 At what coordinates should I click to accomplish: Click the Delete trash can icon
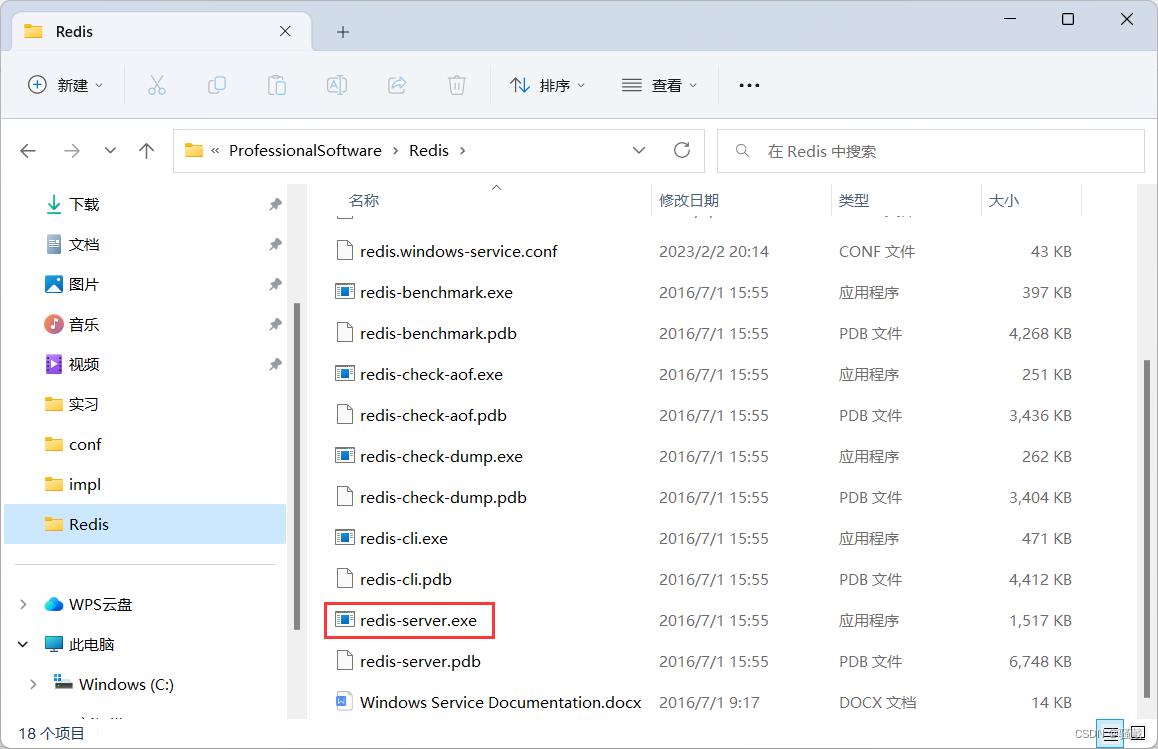pos(457,86)
